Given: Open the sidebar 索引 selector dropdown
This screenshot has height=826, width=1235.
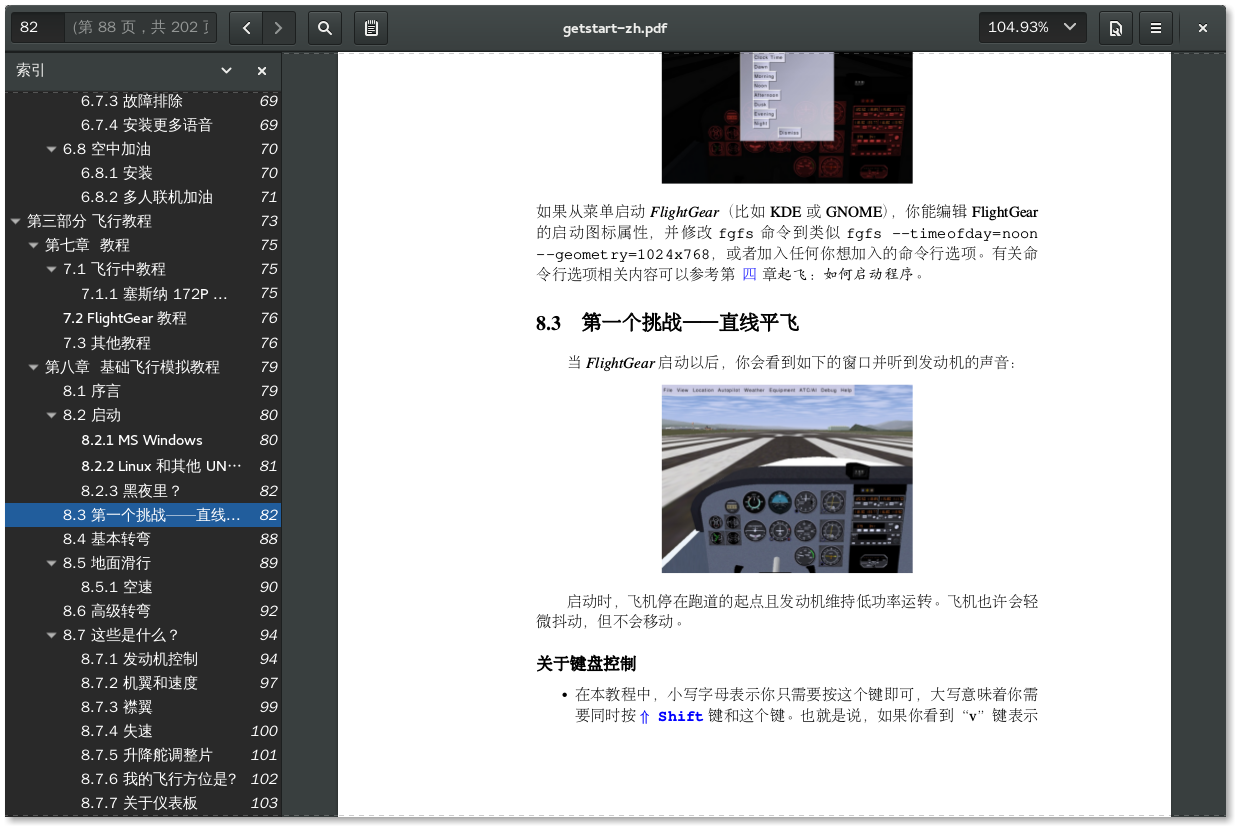Looking at the screenshot, I should point(124,71).
